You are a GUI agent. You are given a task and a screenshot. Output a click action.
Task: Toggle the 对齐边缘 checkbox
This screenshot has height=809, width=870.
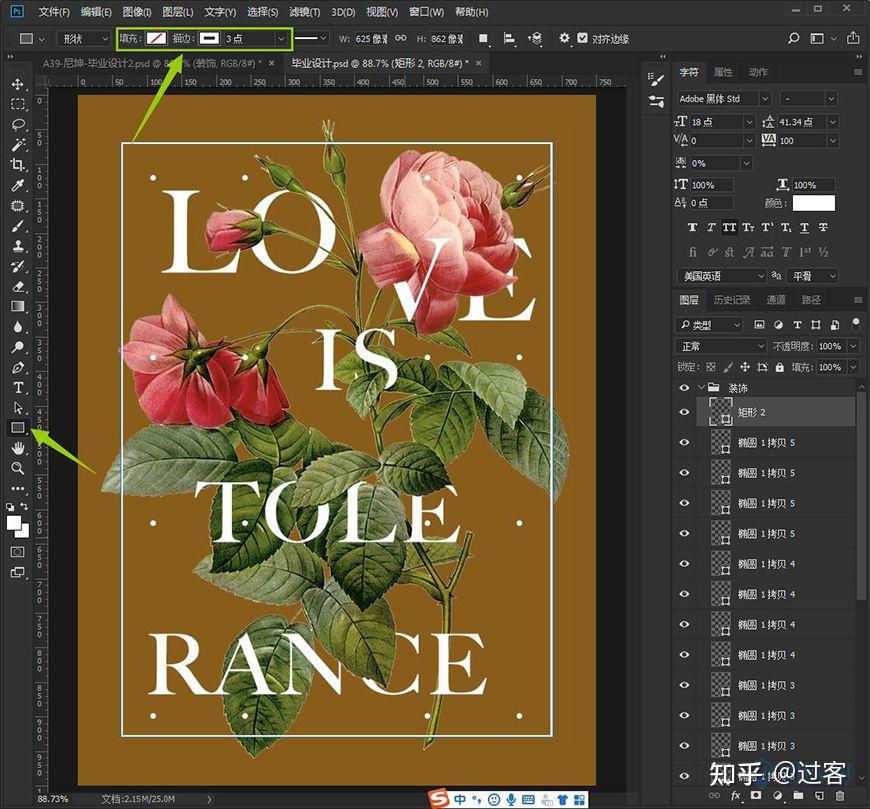(x=582, y=38)
